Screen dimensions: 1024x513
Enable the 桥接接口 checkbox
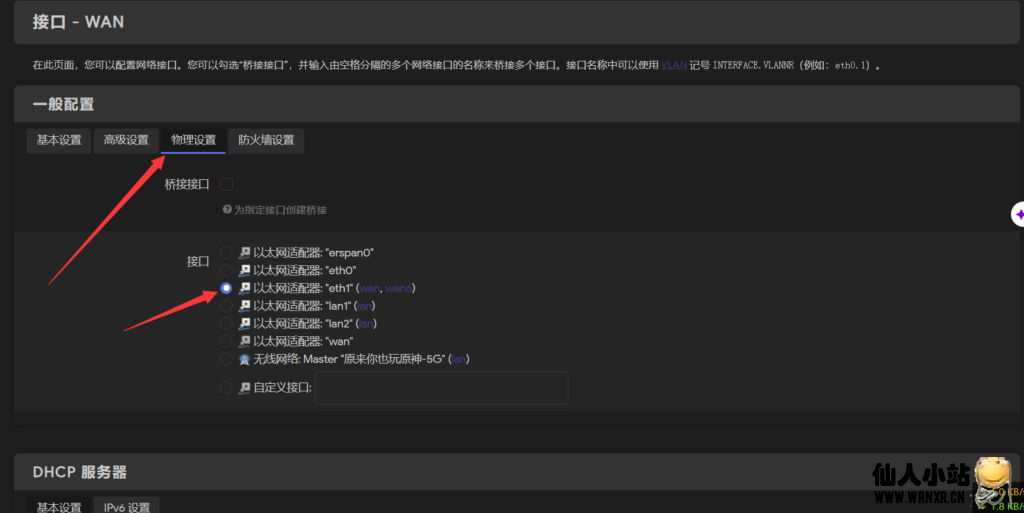[x=227, y=185]
